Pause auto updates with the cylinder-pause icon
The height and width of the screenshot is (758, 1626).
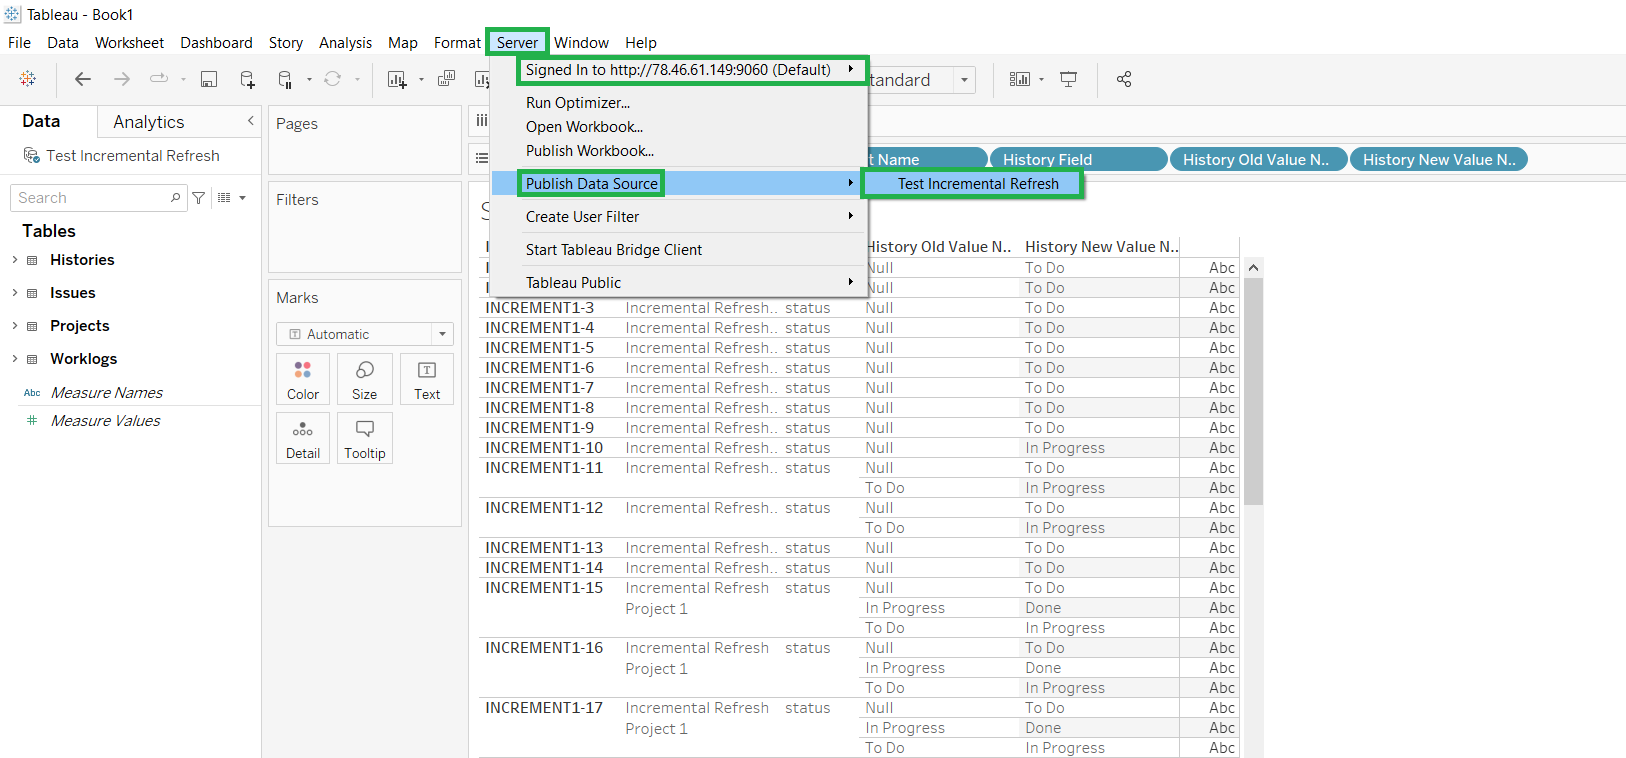(285, 79)
